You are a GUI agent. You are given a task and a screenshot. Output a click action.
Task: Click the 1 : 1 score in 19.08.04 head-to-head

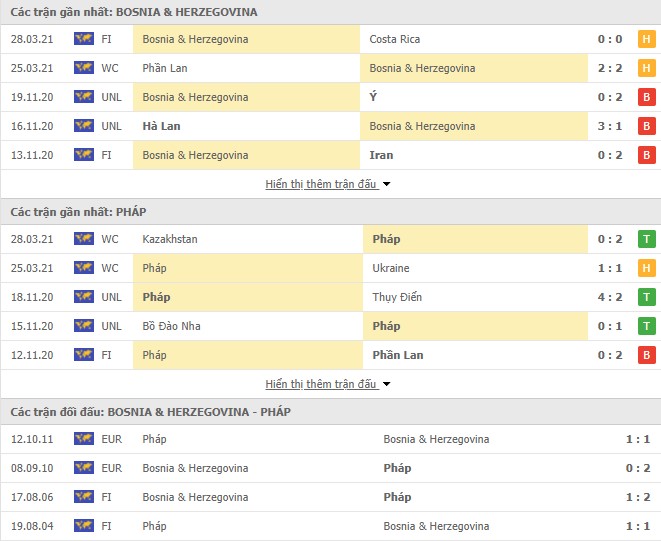(x=638, y=526)
